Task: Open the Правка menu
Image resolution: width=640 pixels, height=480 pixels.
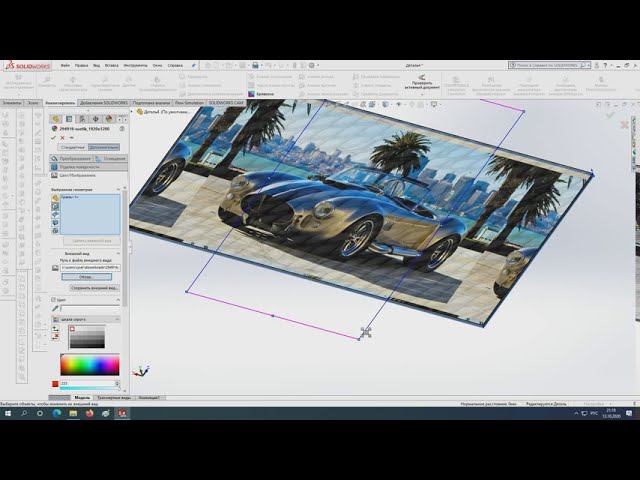Action: click(81, 65)
